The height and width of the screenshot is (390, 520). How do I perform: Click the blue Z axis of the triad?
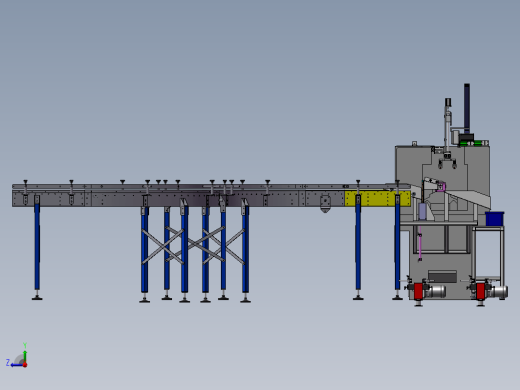pyautogui.click(x=16, y=365)
